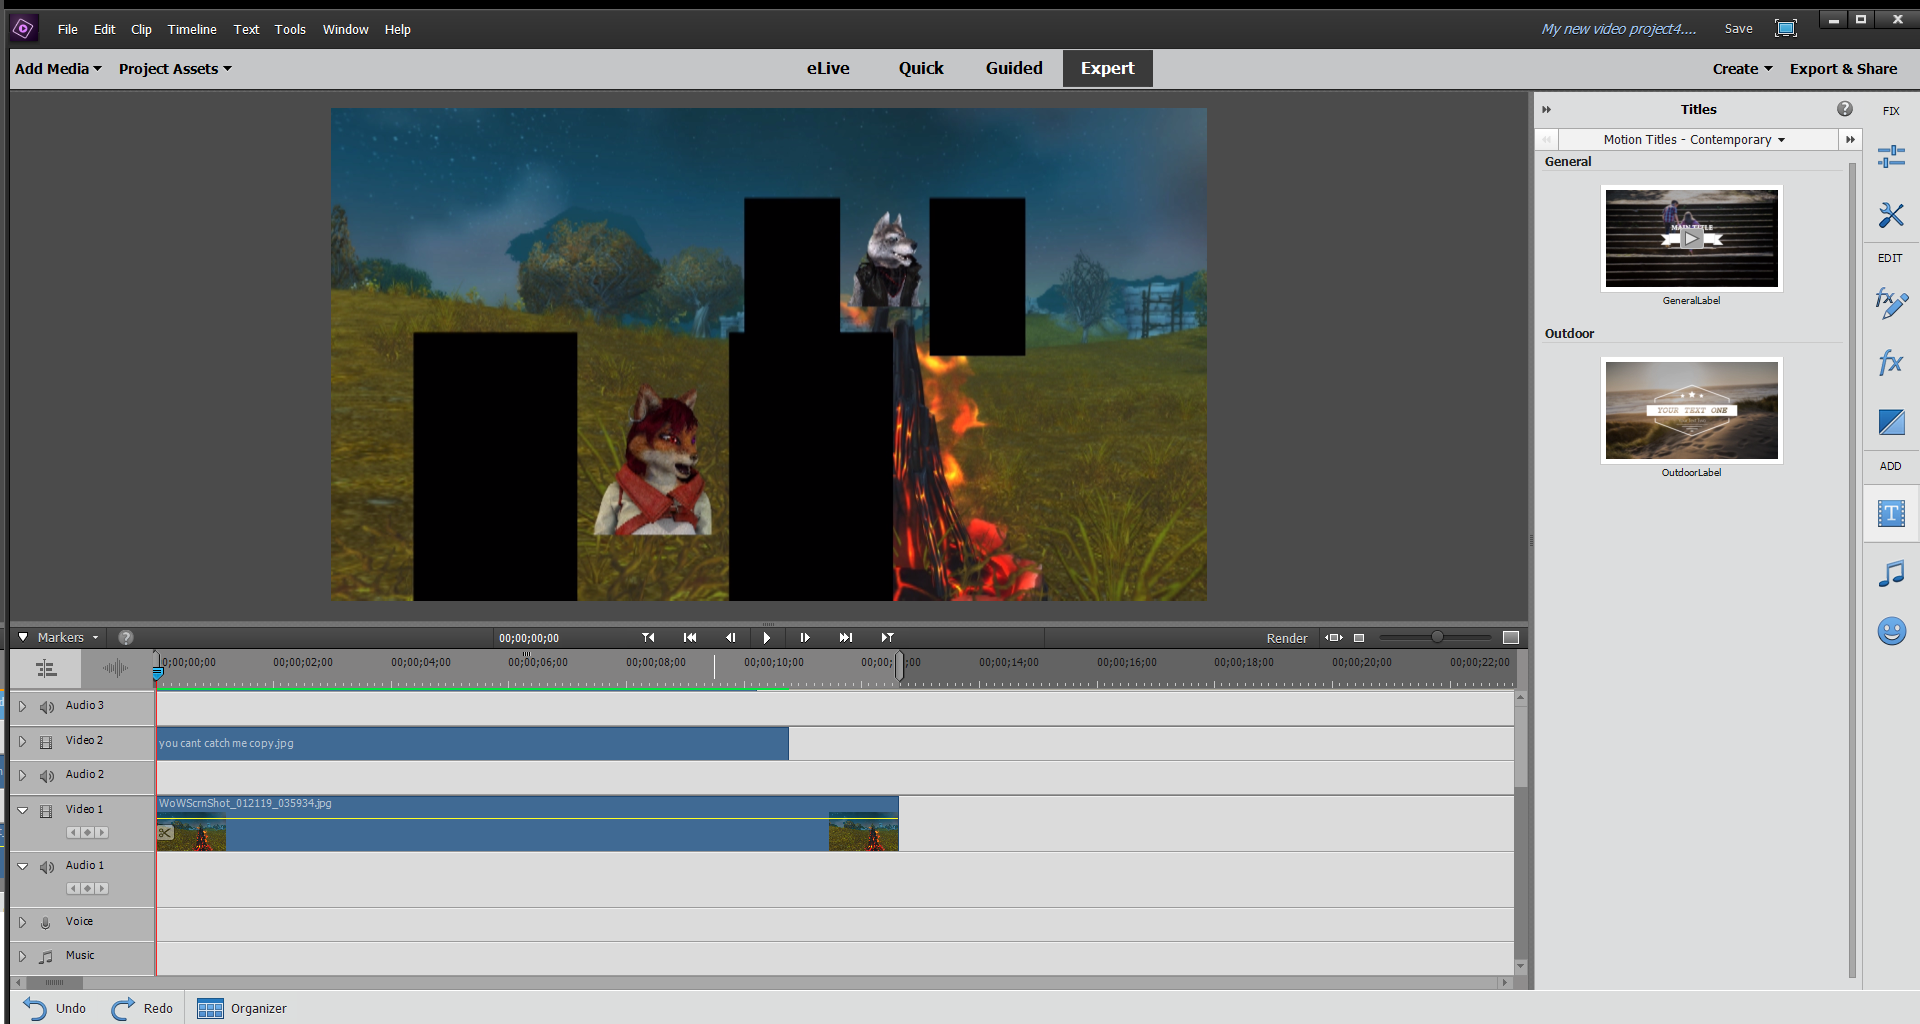Step forward one frame
The height and width of the screenshot is (1024, 1920).
(805, 637)
